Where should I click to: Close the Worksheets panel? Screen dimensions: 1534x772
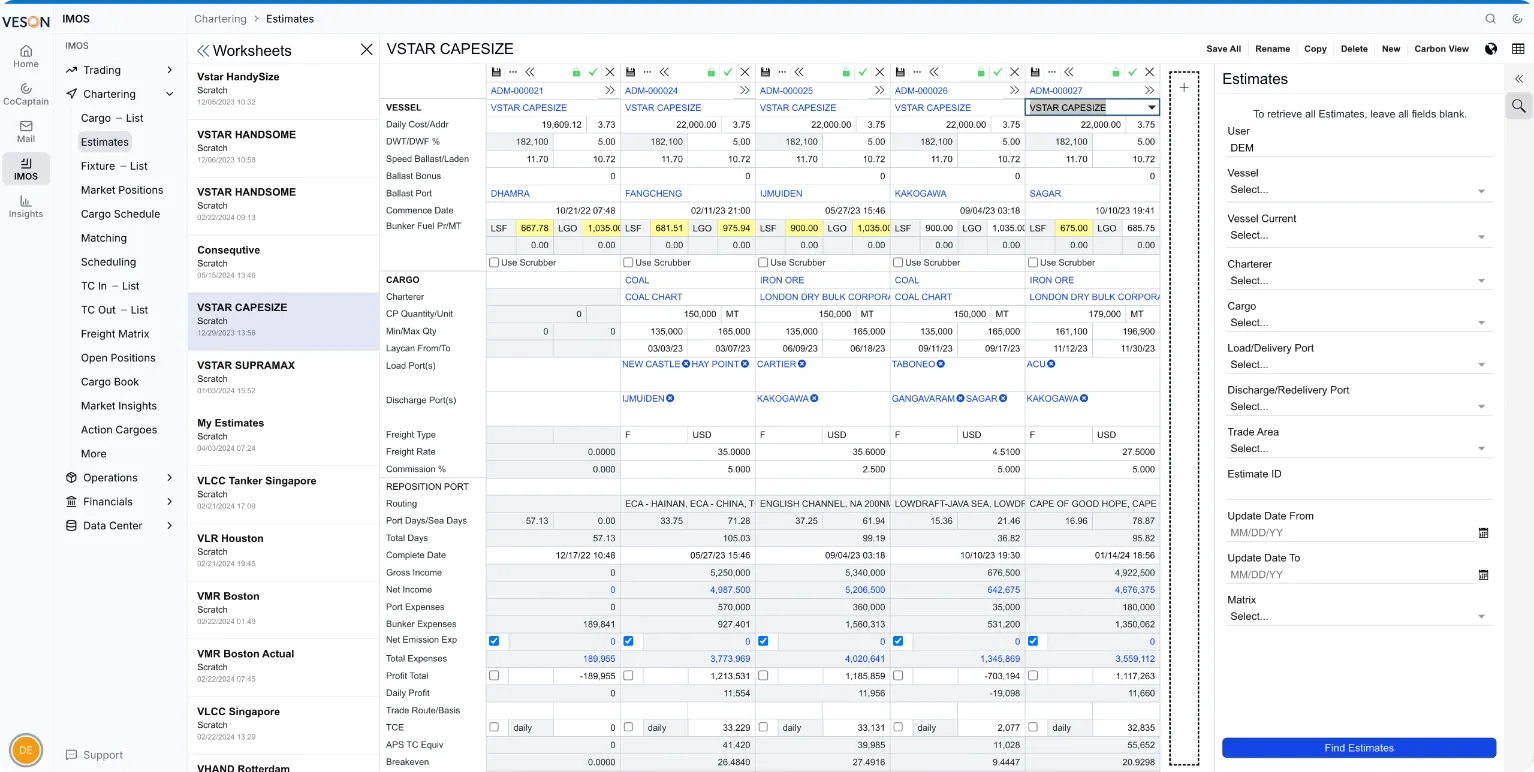coord(366,50)
